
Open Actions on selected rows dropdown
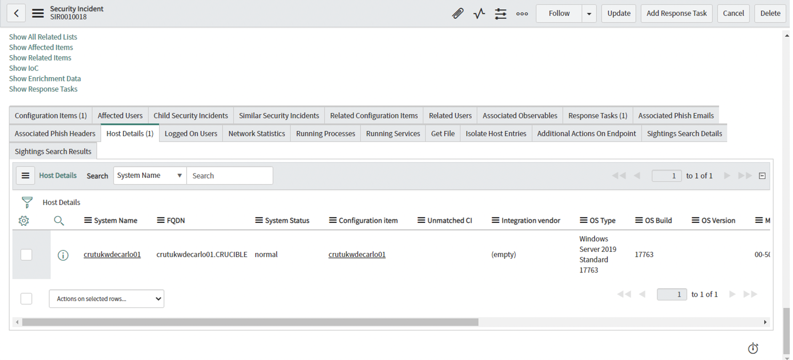(x=107, y=299)
